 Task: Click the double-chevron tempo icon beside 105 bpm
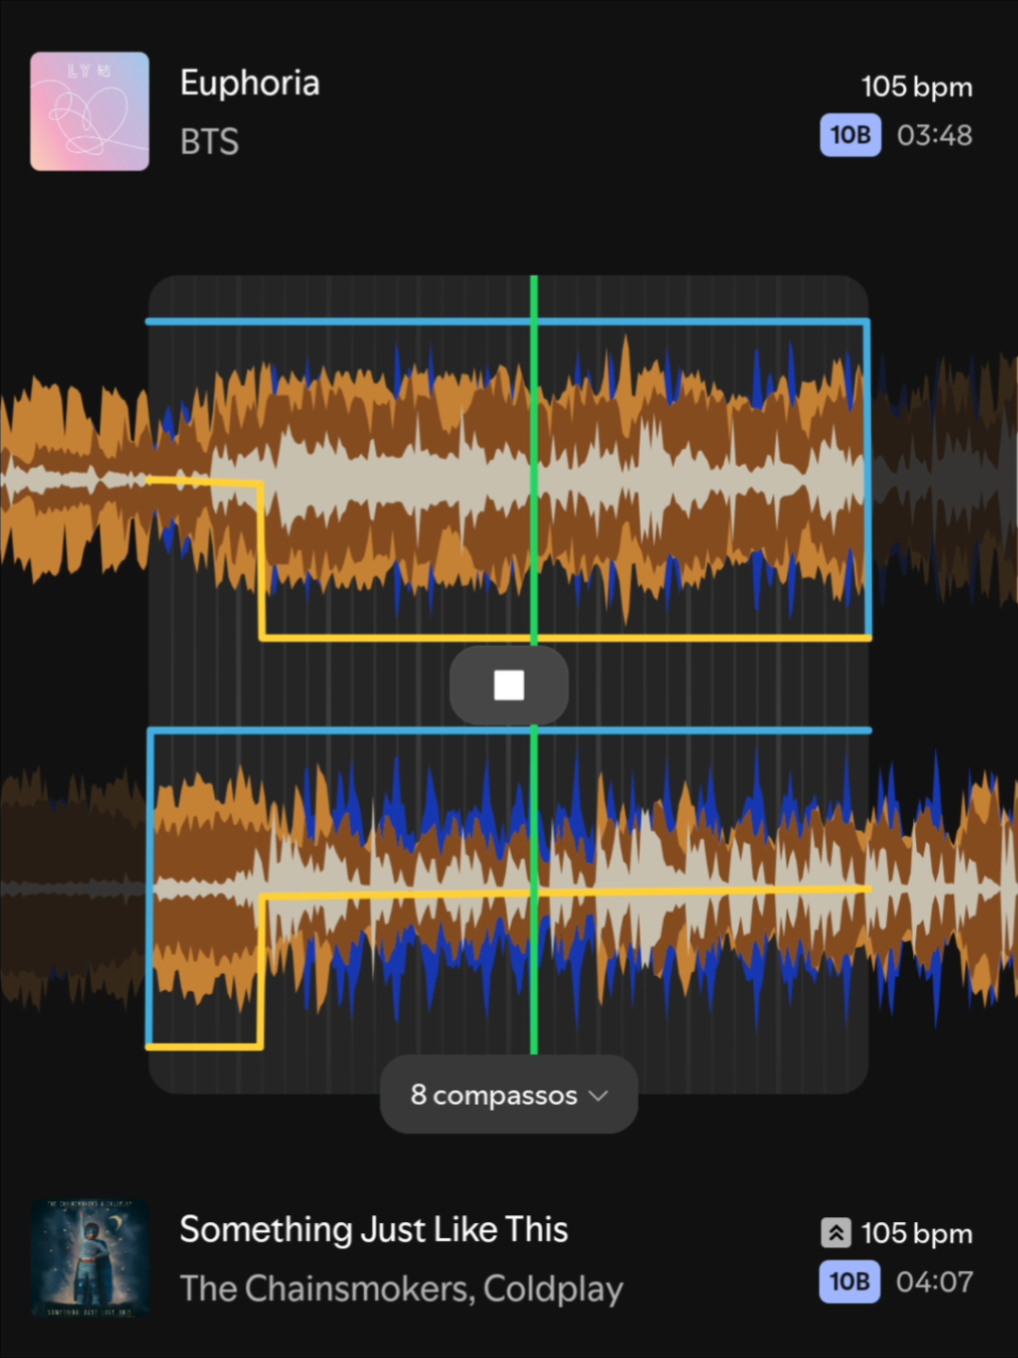tap(836, 1233)
